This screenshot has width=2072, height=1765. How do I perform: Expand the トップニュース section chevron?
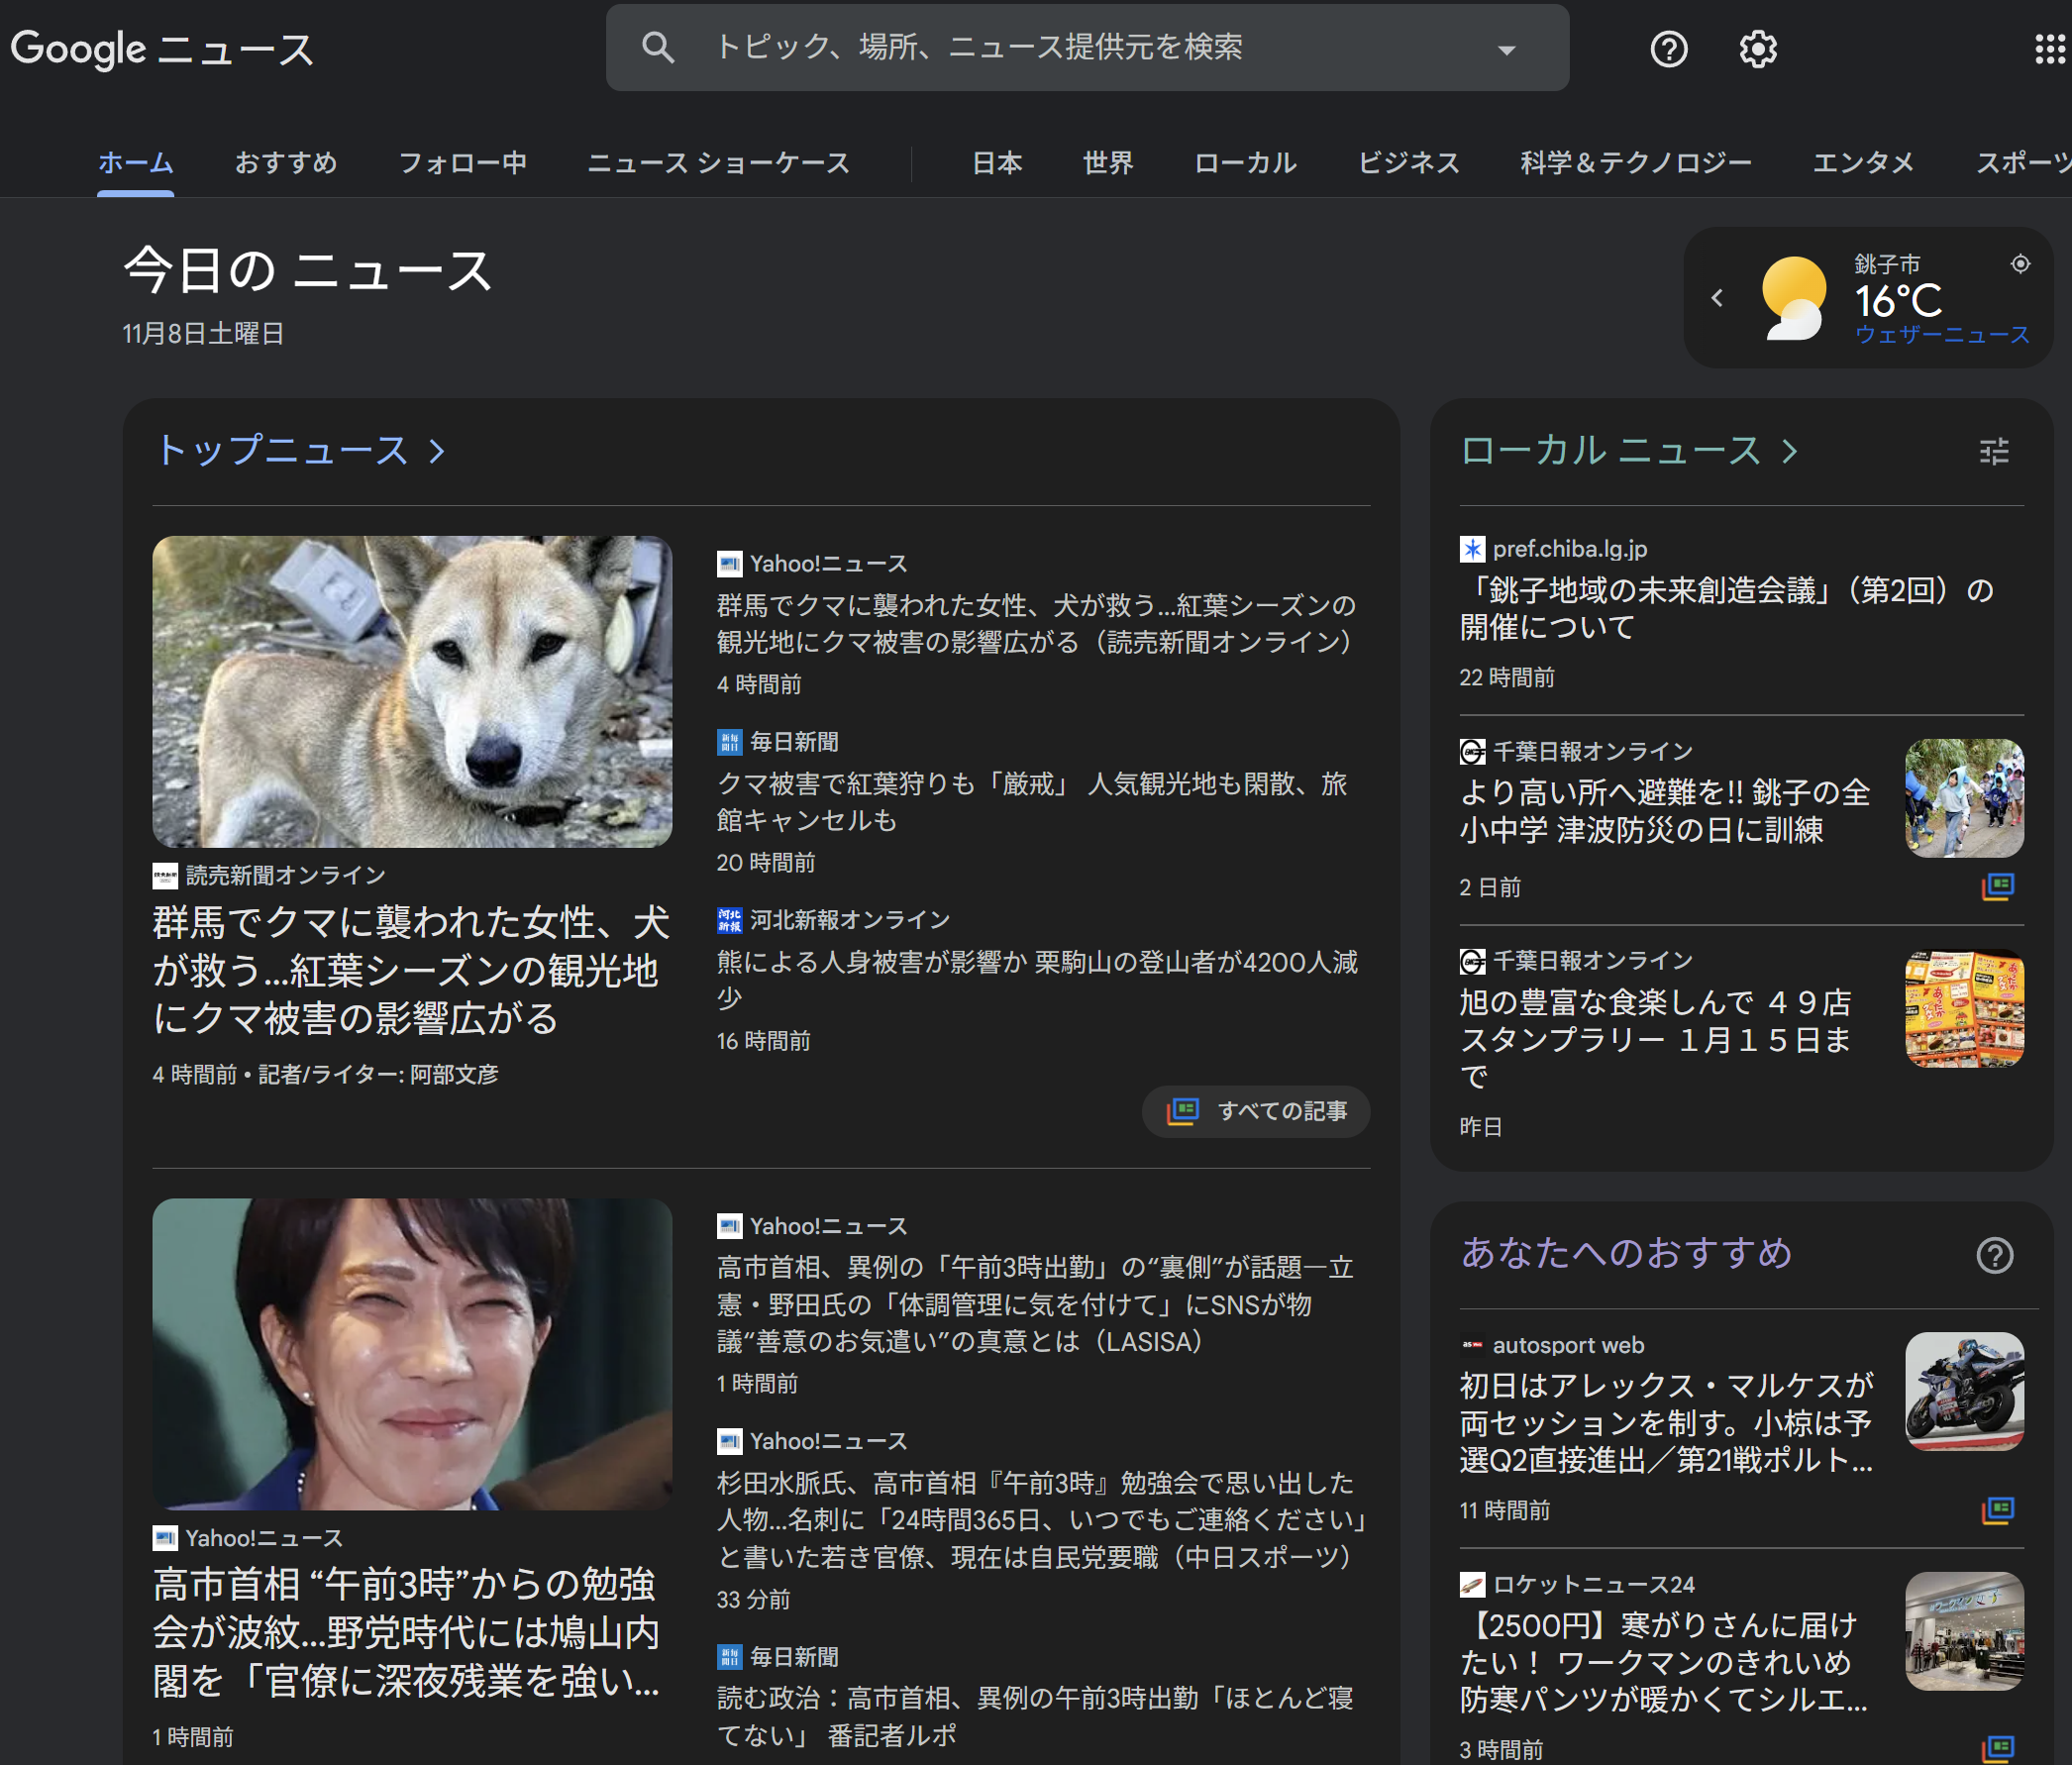[x=437, y=451]
